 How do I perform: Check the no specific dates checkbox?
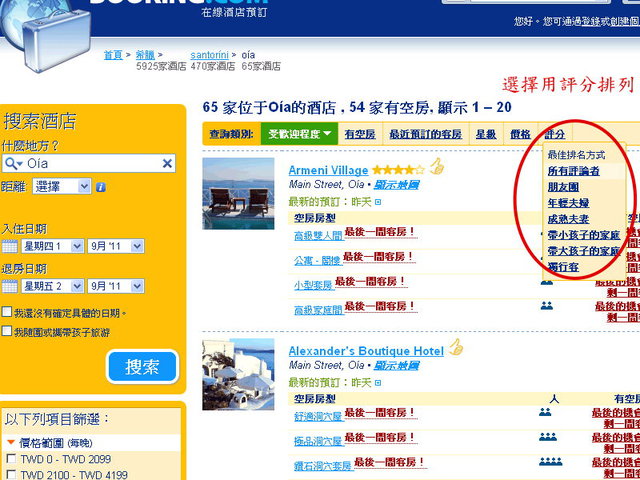pos(8,312)
